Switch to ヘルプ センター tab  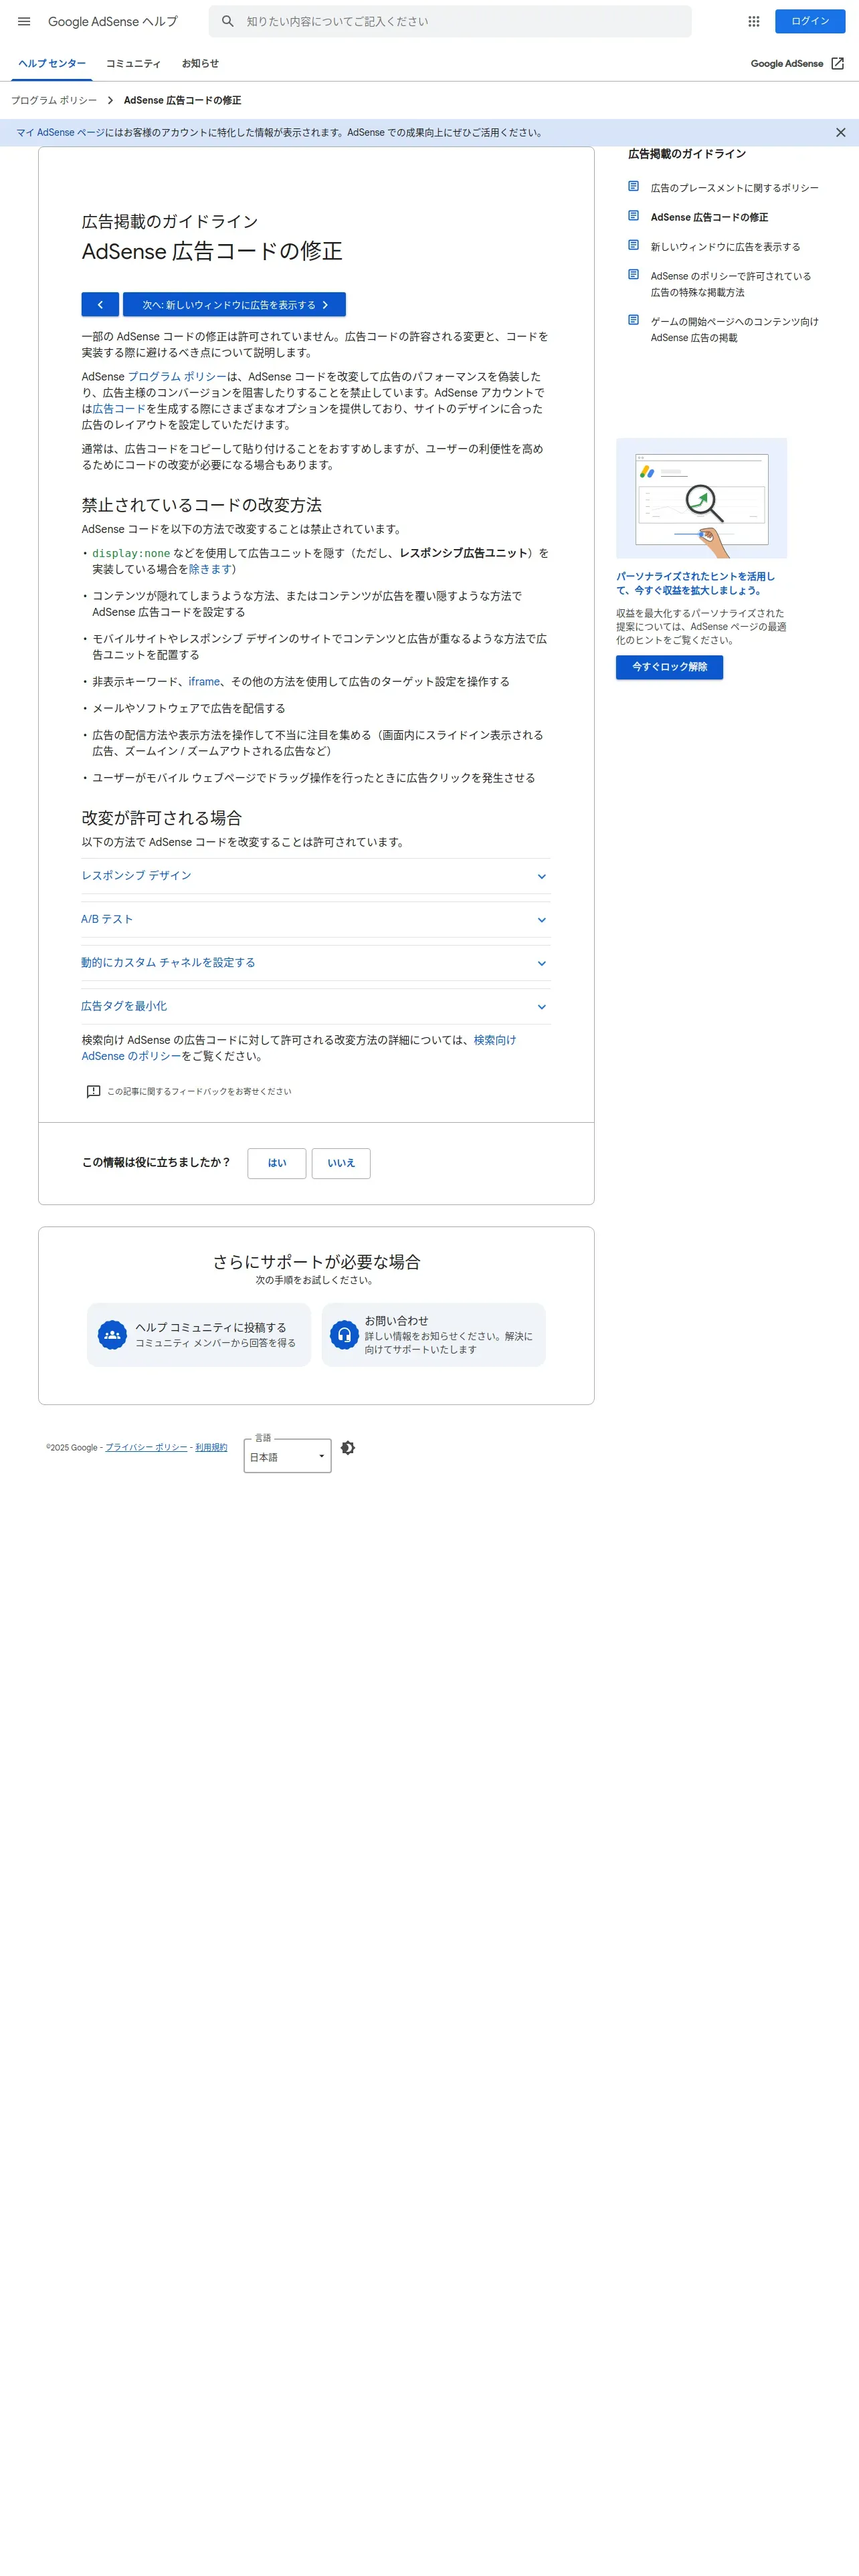52,63
